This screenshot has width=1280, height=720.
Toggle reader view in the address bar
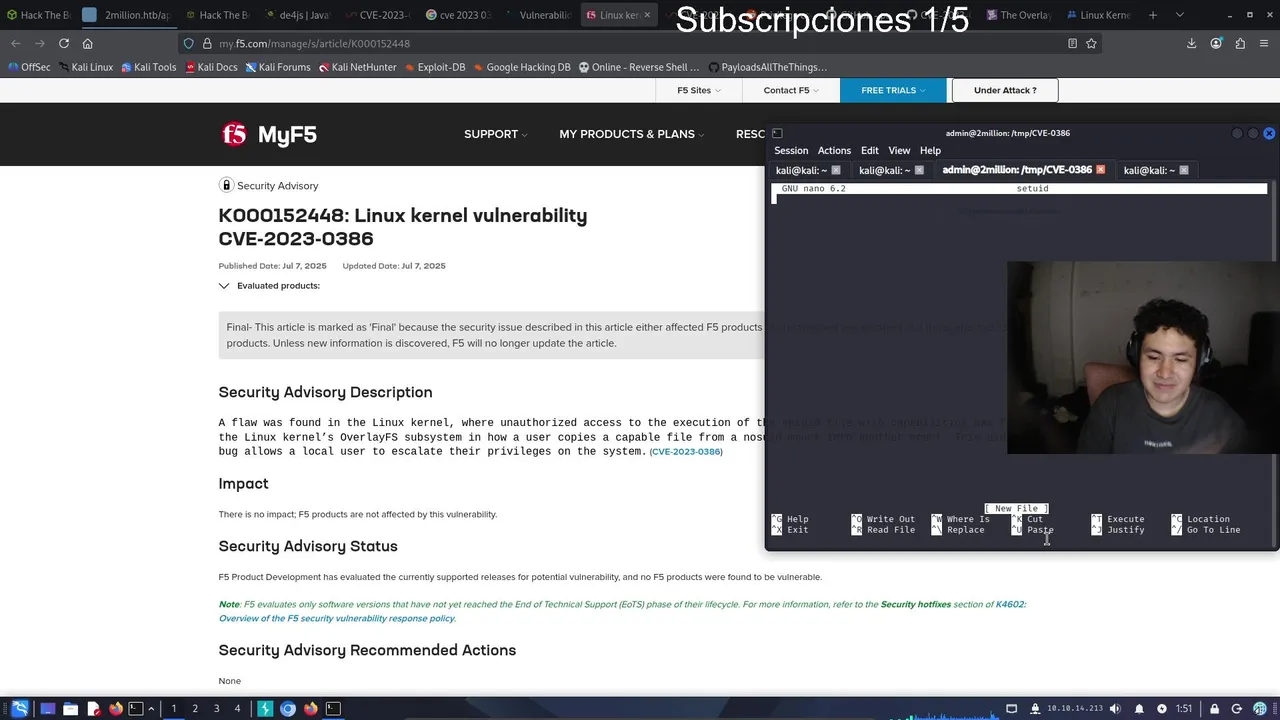click(x=1072, y=43)
